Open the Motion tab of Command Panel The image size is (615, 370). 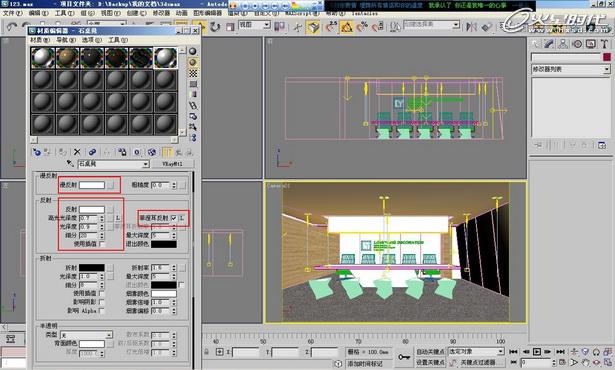click(577, 44)
